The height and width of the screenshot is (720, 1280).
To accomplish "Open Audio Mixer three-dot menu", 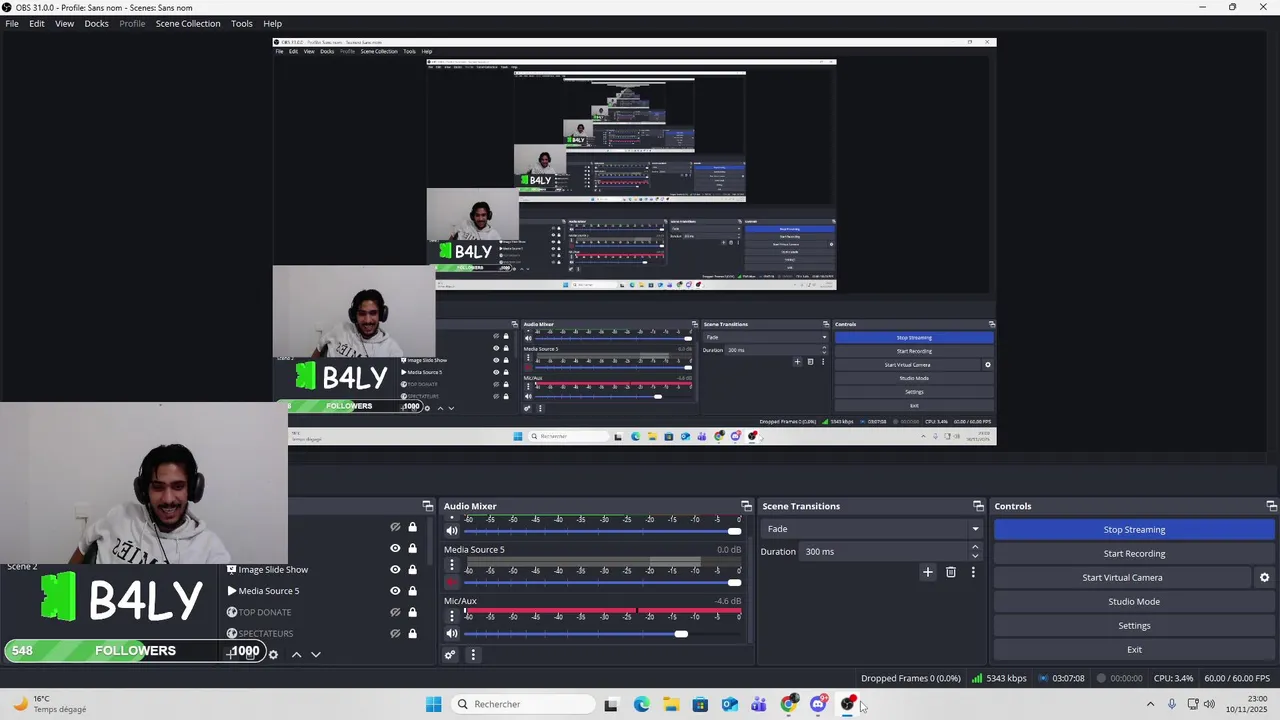I will [473, 655].
